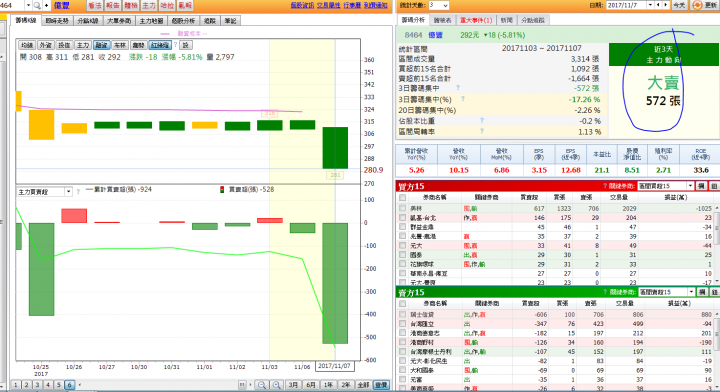Click 今天 button next to date
720x392 pixels.
coord(679,5)
